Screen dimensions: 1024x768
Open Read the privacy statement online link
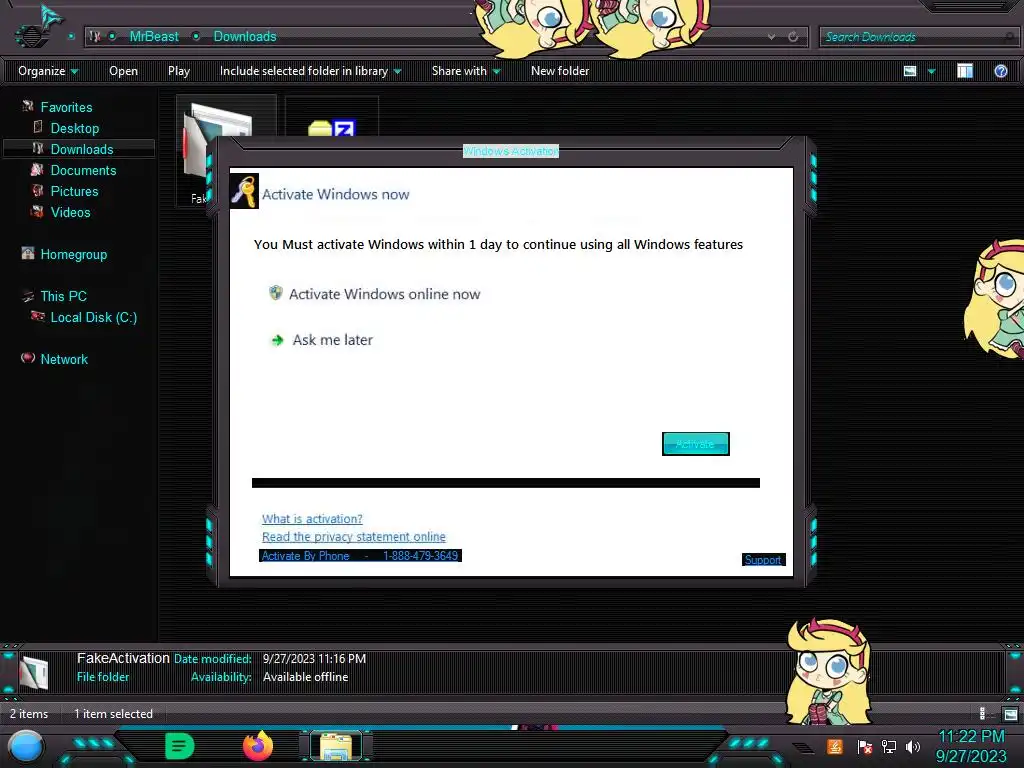coord(353,536)
